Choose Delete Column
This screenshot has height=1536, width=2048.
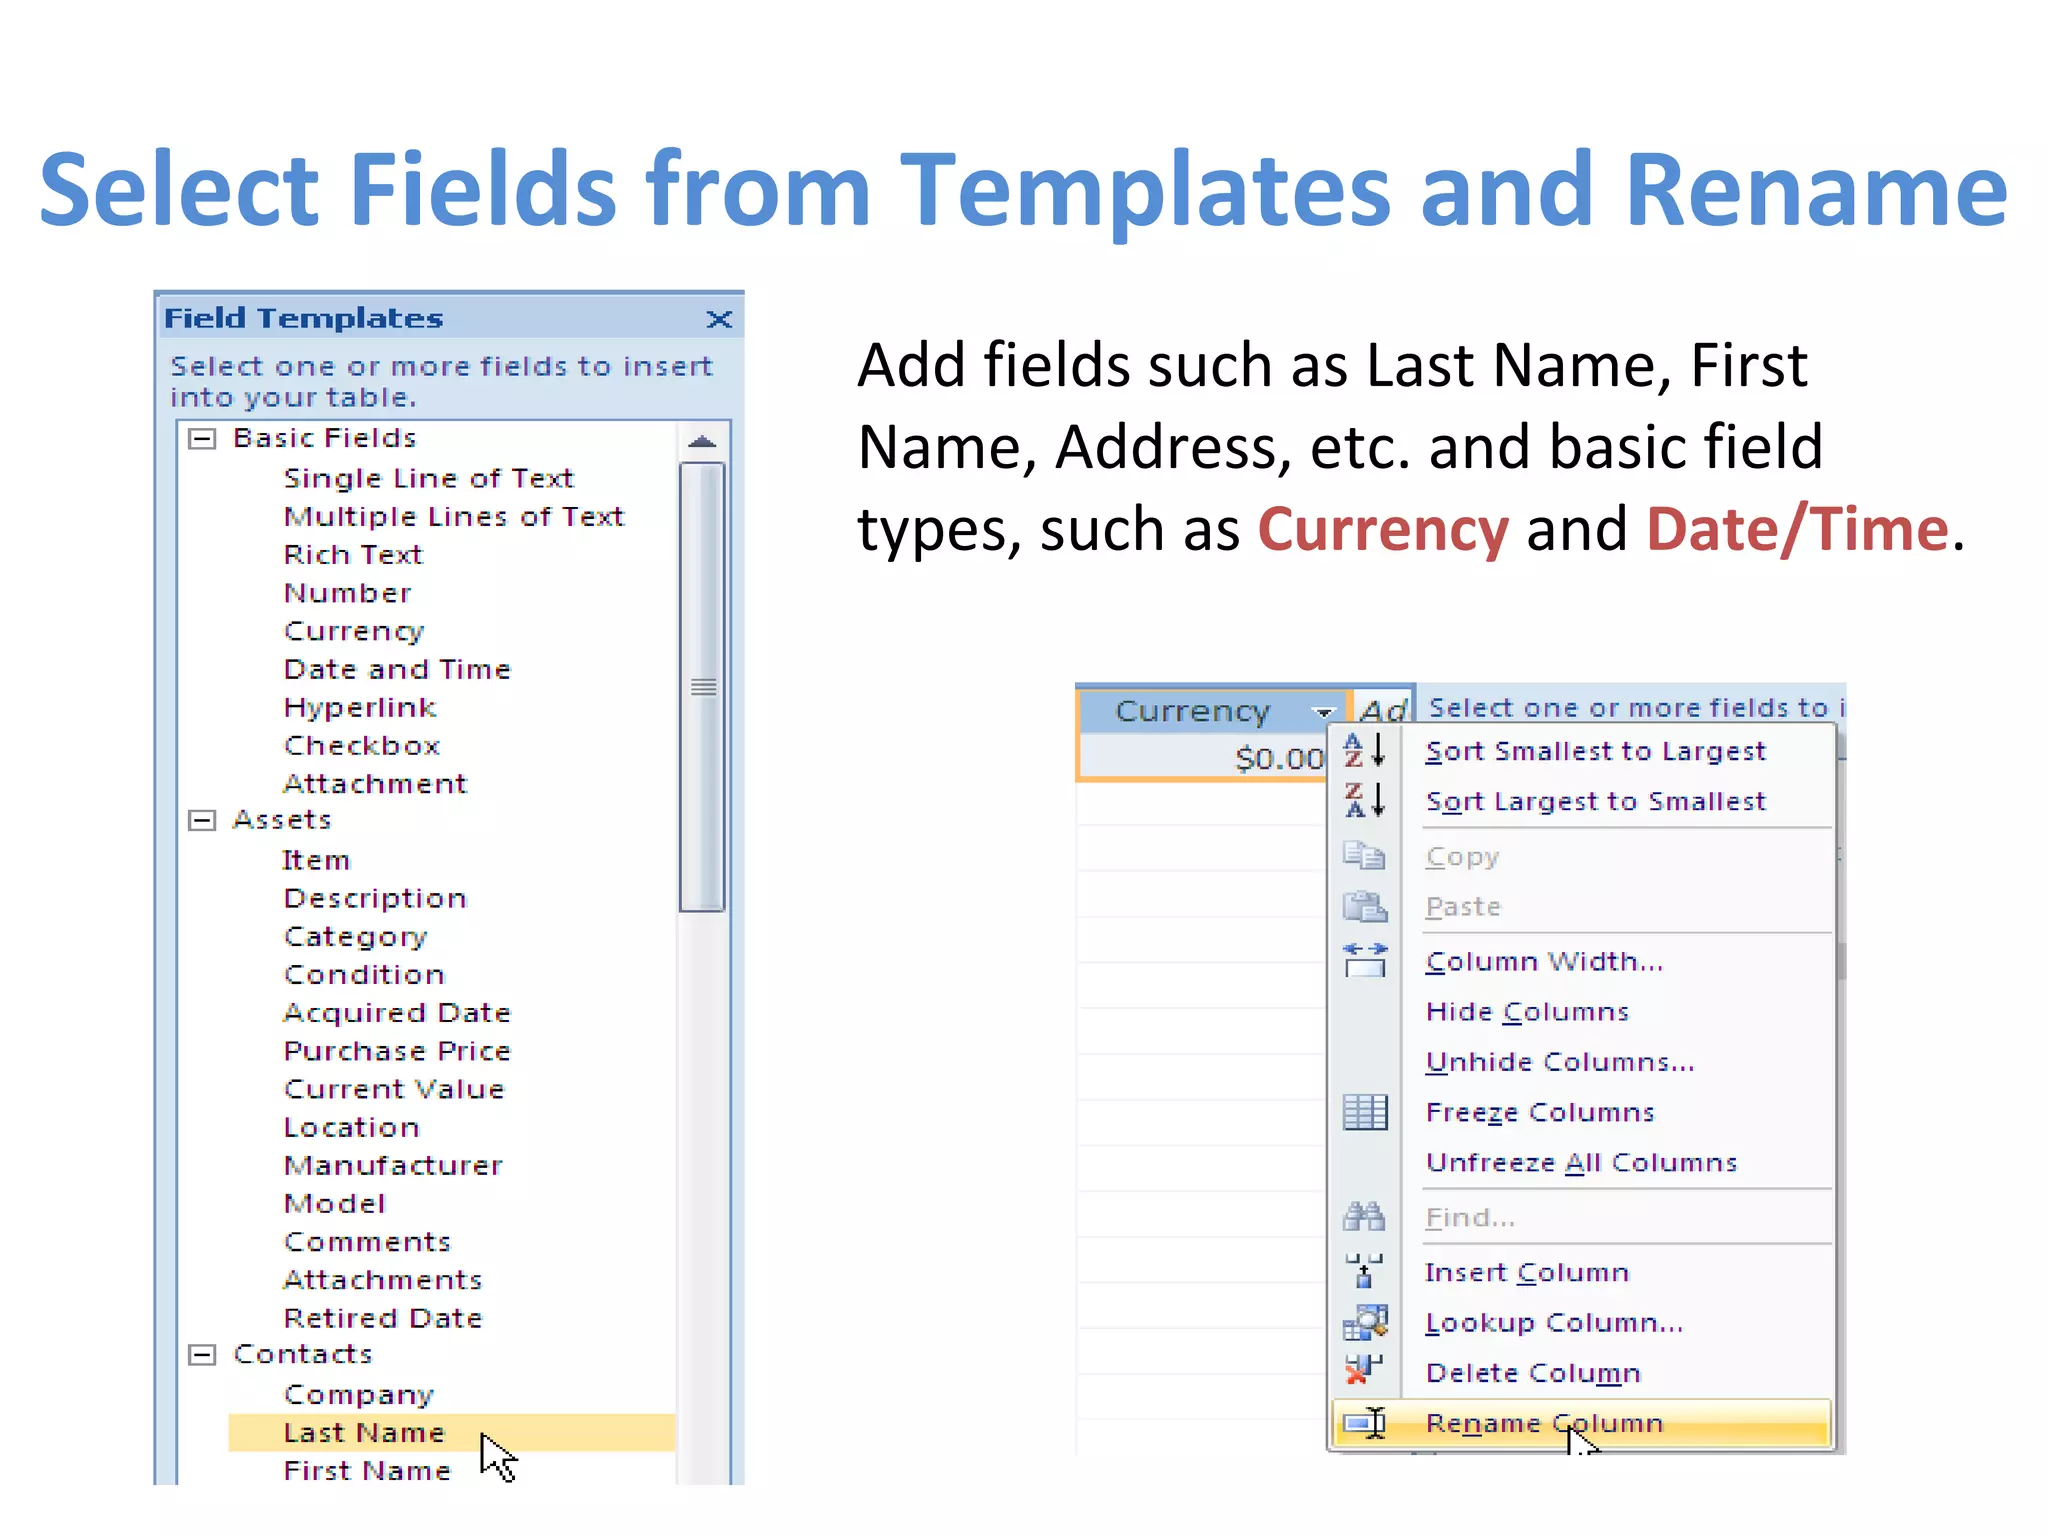(1533, 1373)
